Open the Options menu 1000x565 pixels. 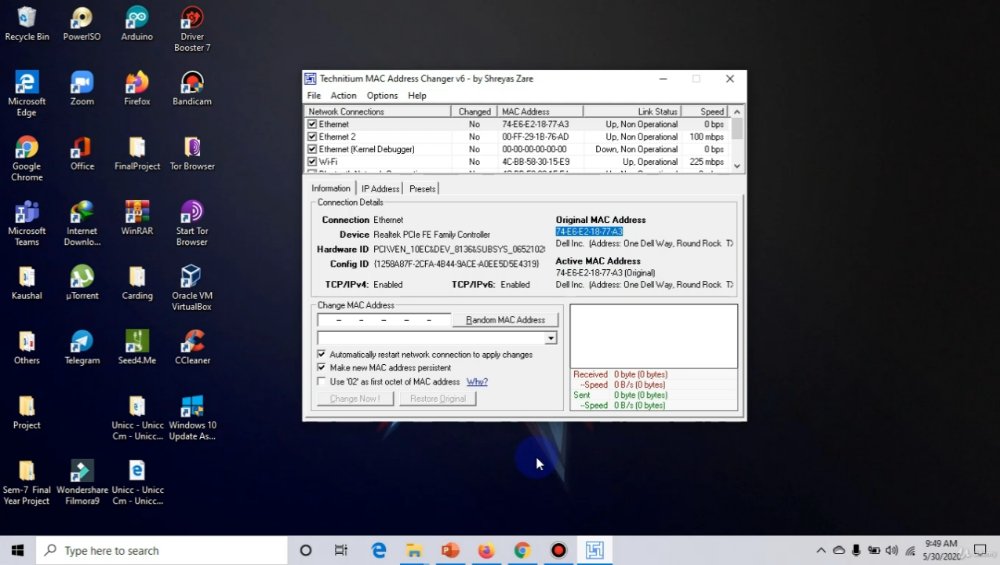[382, 96]
